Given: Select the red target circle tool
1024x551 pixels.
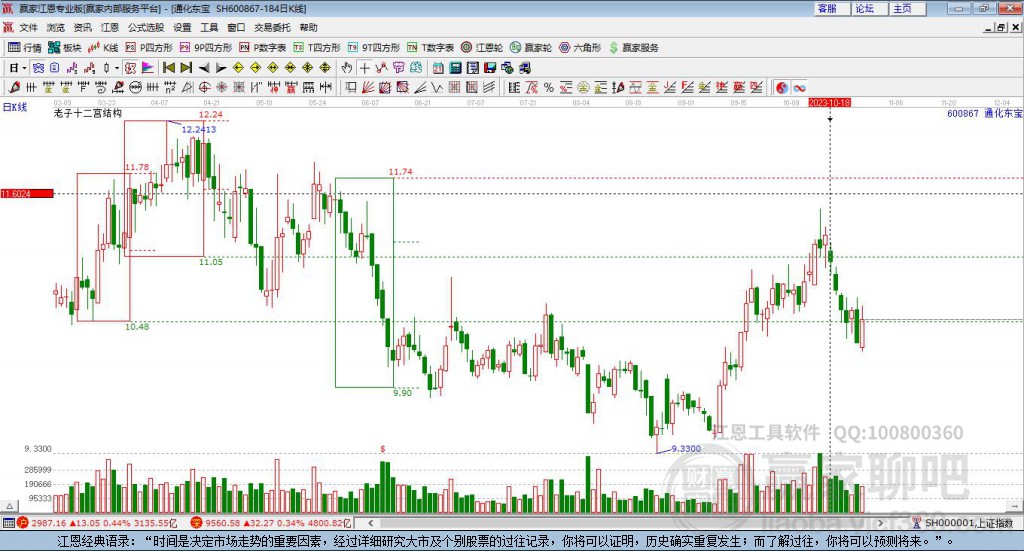Looking at the screenshot, I should (x=204, y=87).
